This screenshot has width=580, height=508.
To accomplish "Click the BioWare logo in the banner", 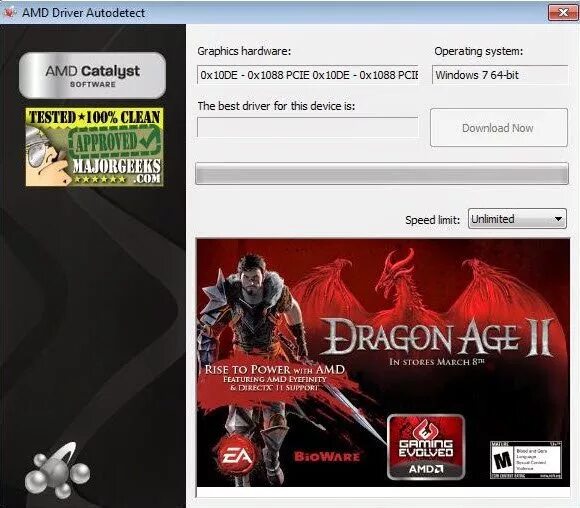I will pyautogui.click(x=327, y=456).
